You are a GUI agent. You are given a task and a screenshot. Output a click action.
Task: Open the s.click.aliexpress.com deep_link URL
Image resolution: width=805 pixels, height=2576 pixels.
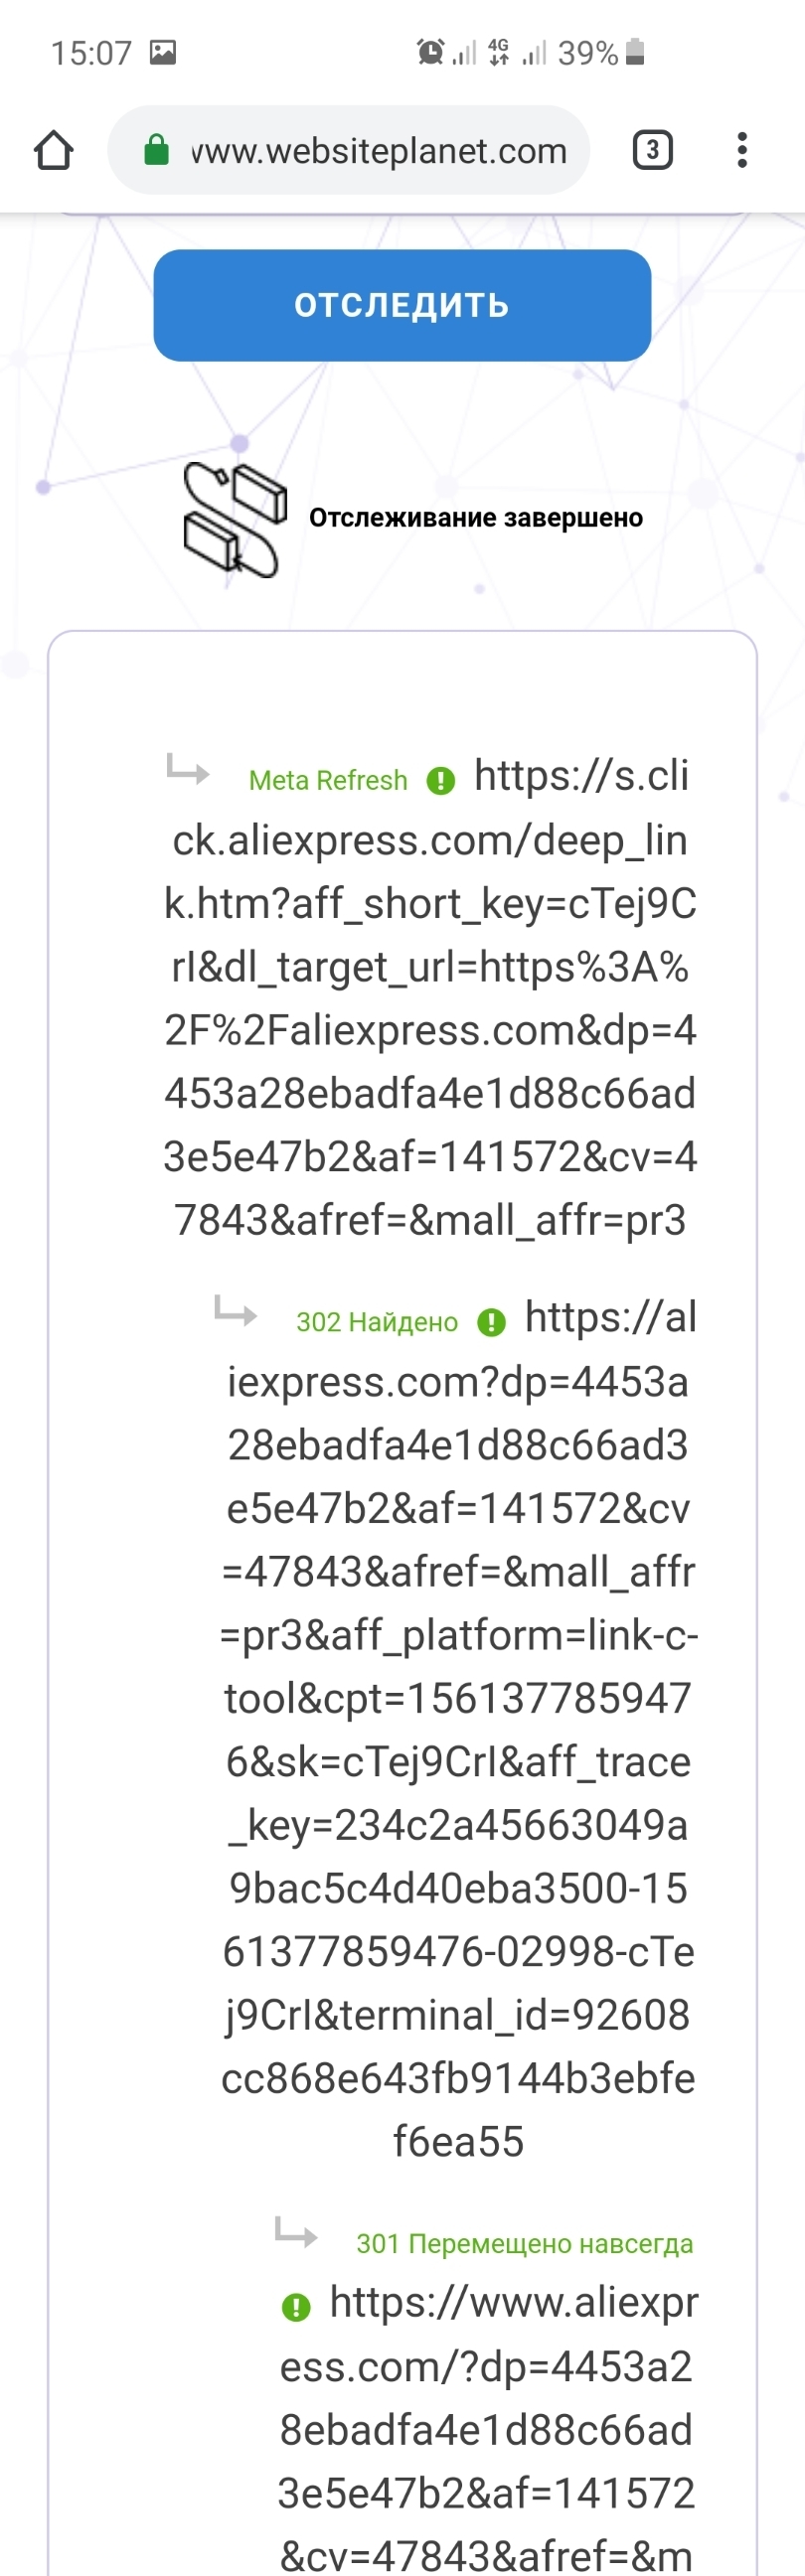pyautogui.click(x=430, y=1000)
